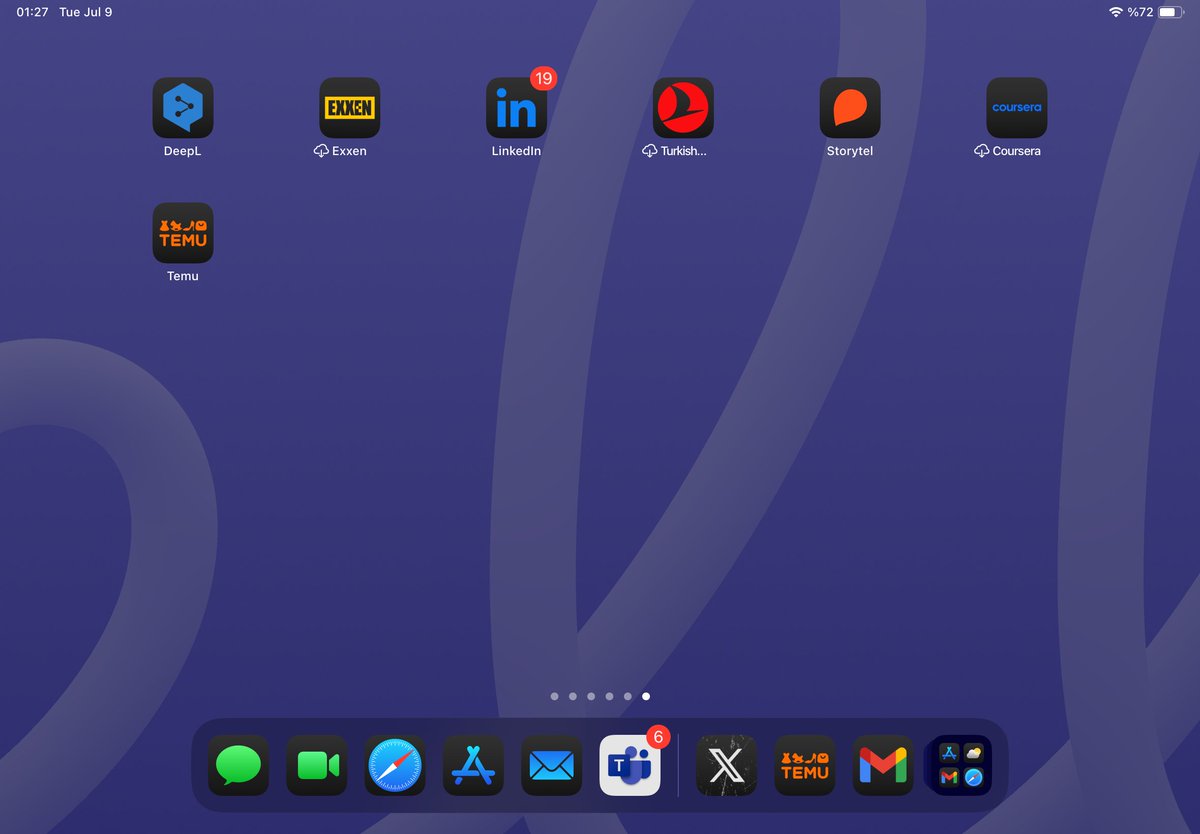The height and width of the screenshot is (834, 1200).
Task: Tap the LinkedIn app label
Action: [x=516, y=151]
